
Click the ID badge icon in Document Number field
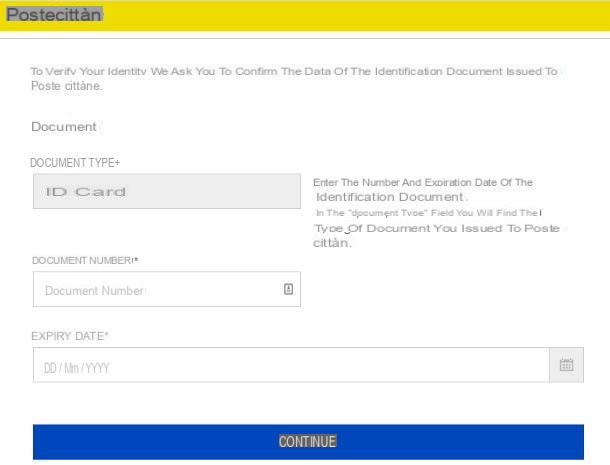click(x=288, y=289)
